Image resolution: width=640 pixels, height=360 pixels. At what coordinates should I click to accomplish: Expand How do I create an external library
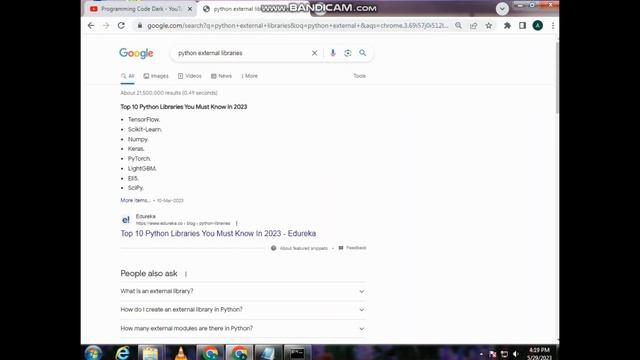point(242,310)
